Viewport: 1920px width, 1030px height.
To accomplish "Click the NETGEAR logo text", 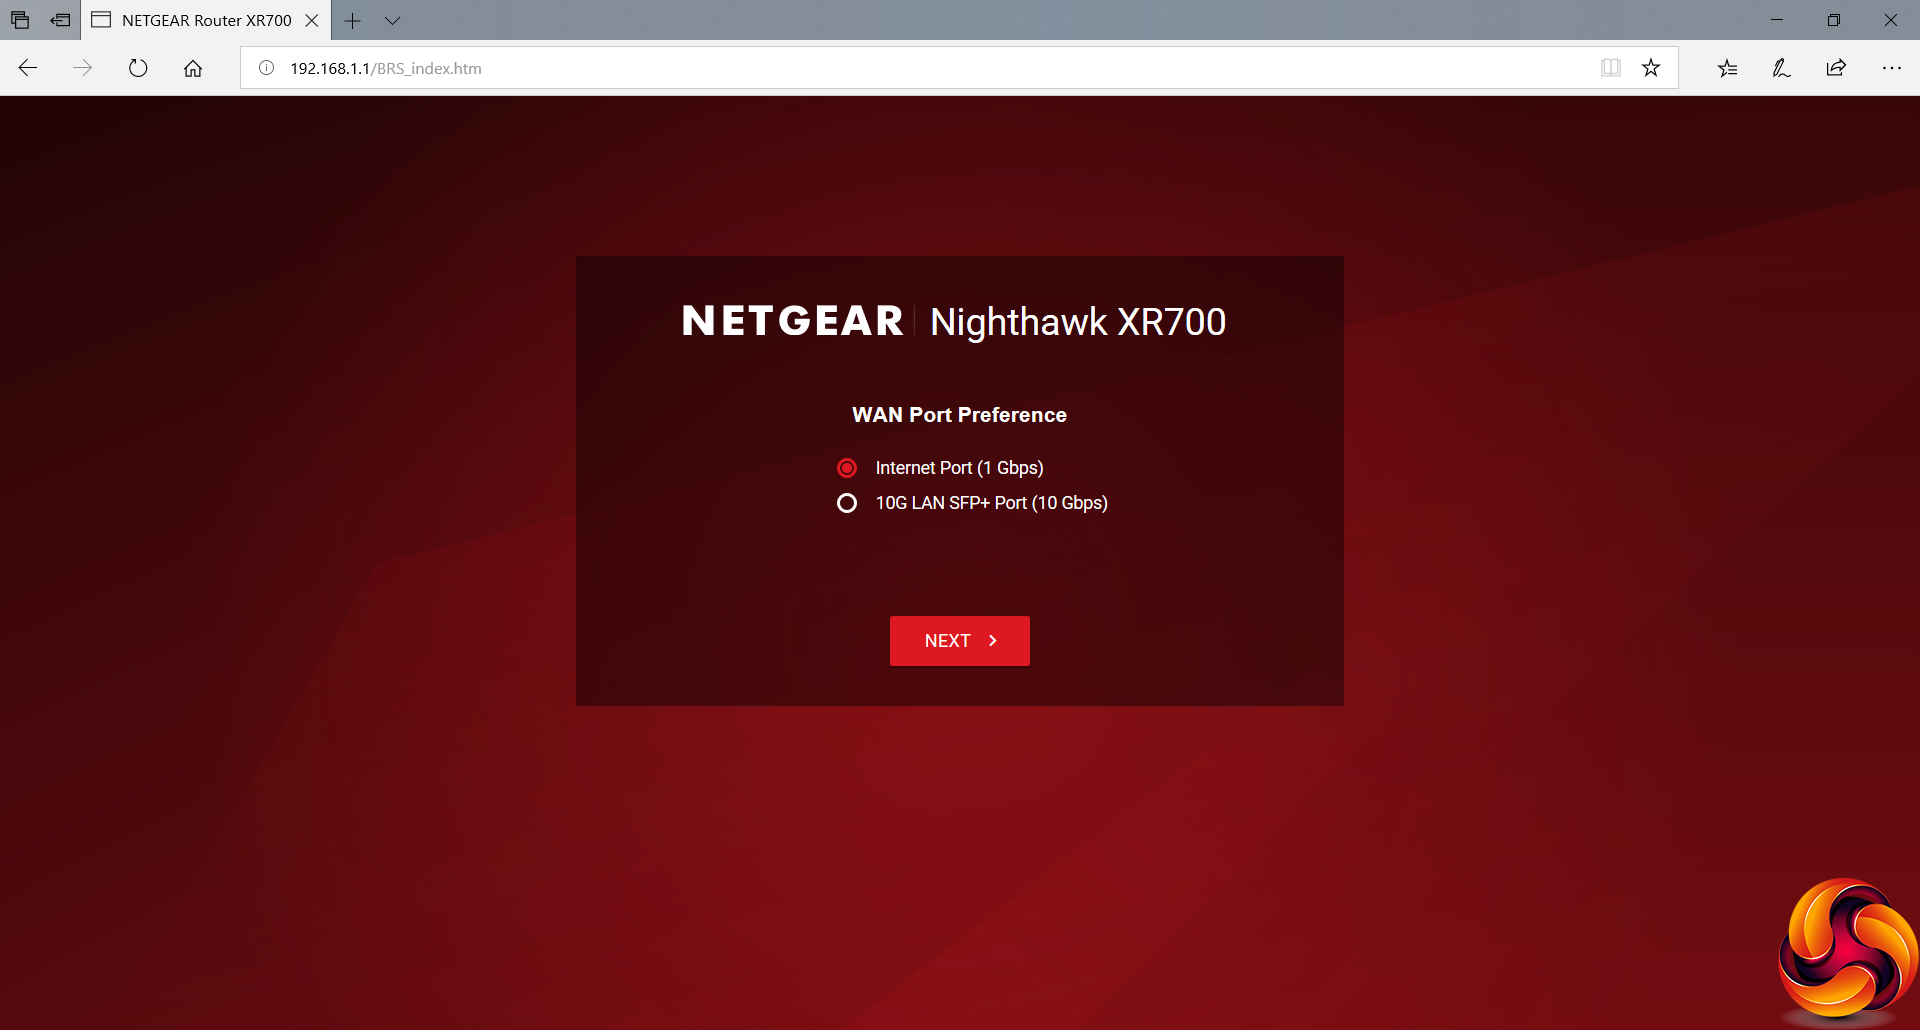I will [792, 321].
